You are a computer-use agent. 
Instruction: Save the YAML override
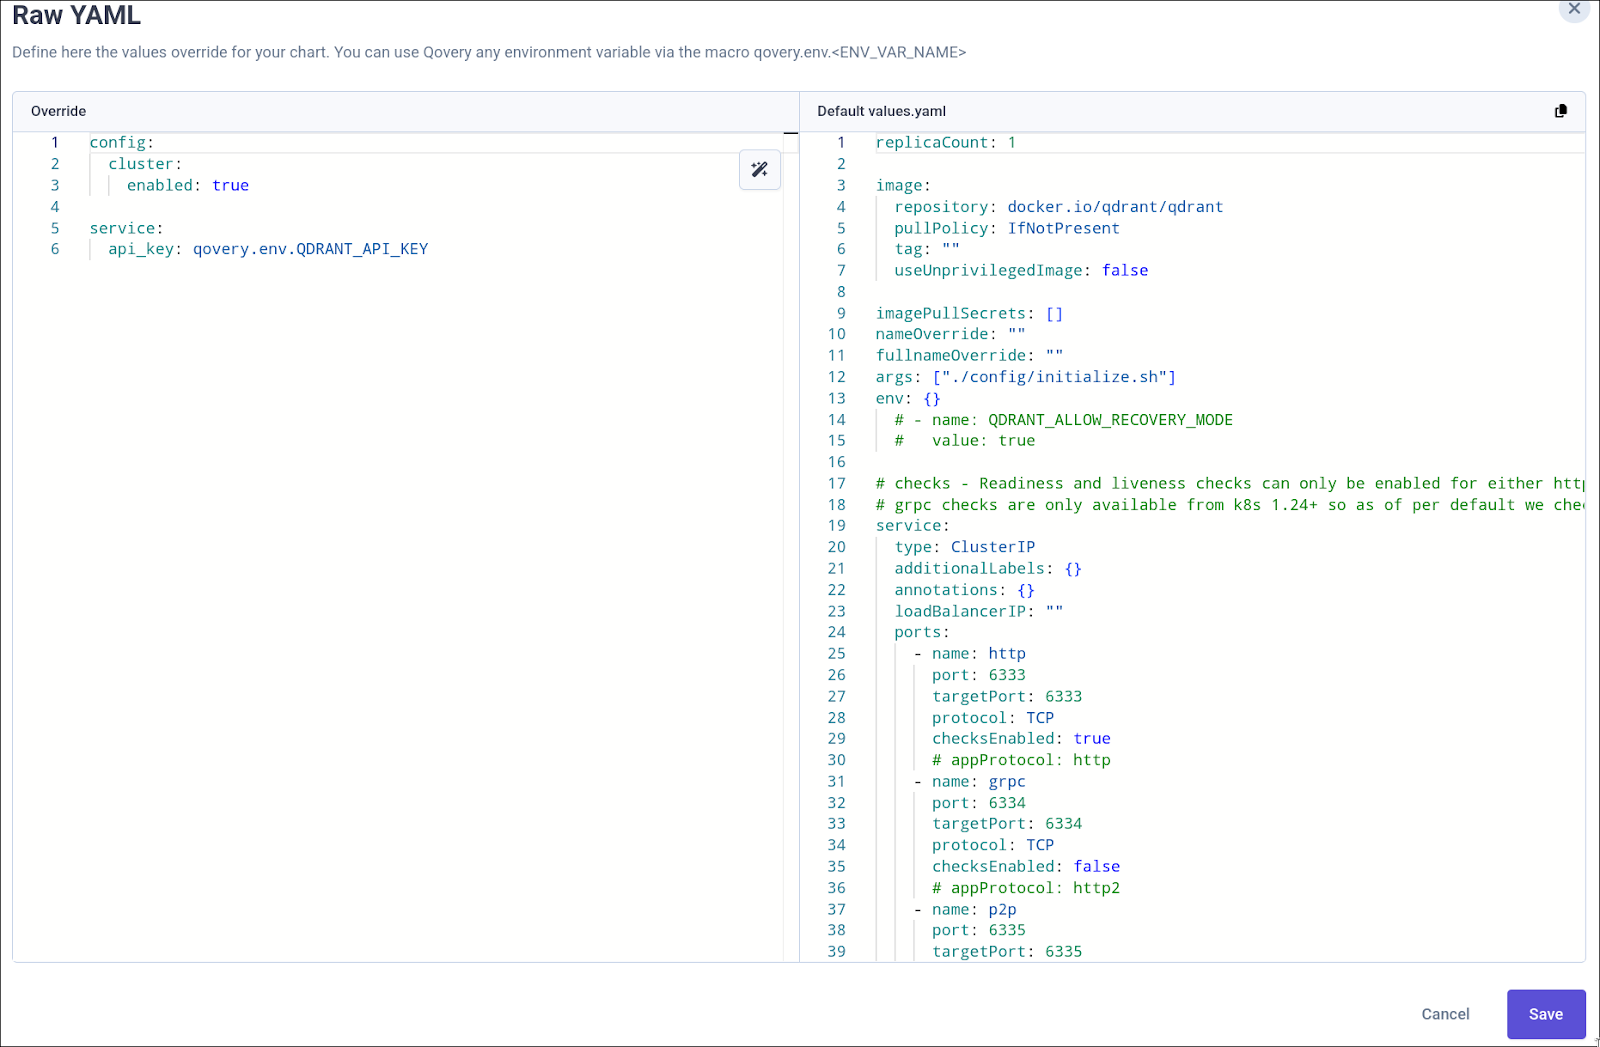coord(1546,1014)
